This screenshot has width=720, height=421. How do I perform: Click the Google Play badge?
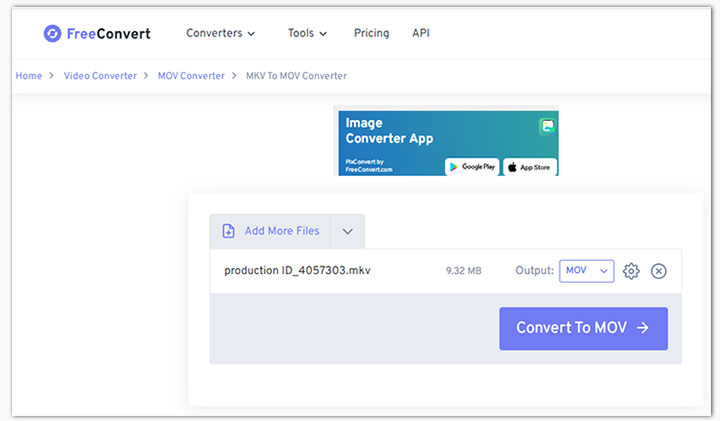[472, 166]
